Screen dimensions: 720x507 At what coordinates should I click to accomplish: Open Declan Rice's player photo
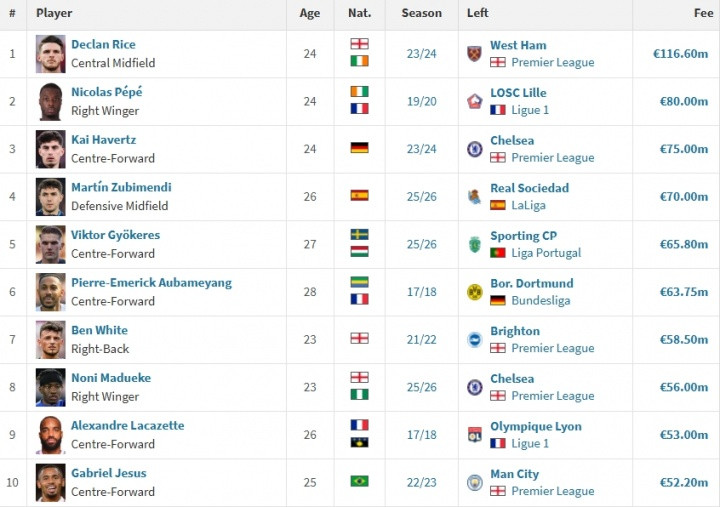point(51,54)
